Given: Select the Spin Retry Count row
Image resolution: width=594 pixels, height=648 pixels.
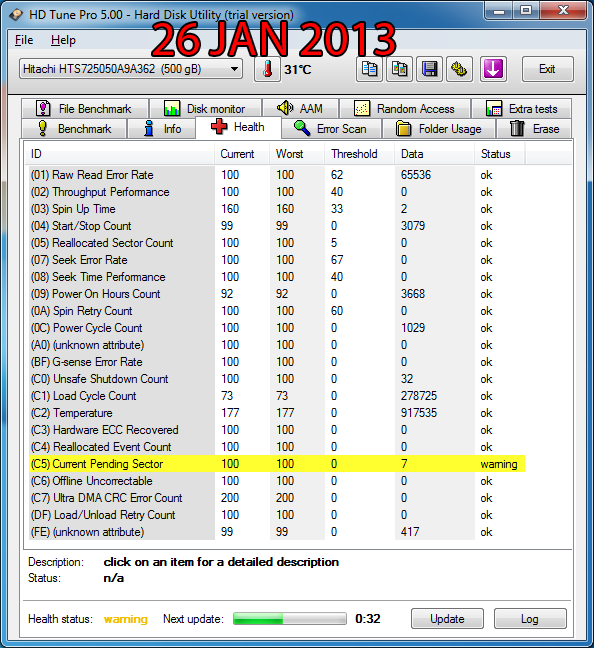Looking at the screenshot, I should click(x=277, y=311).
